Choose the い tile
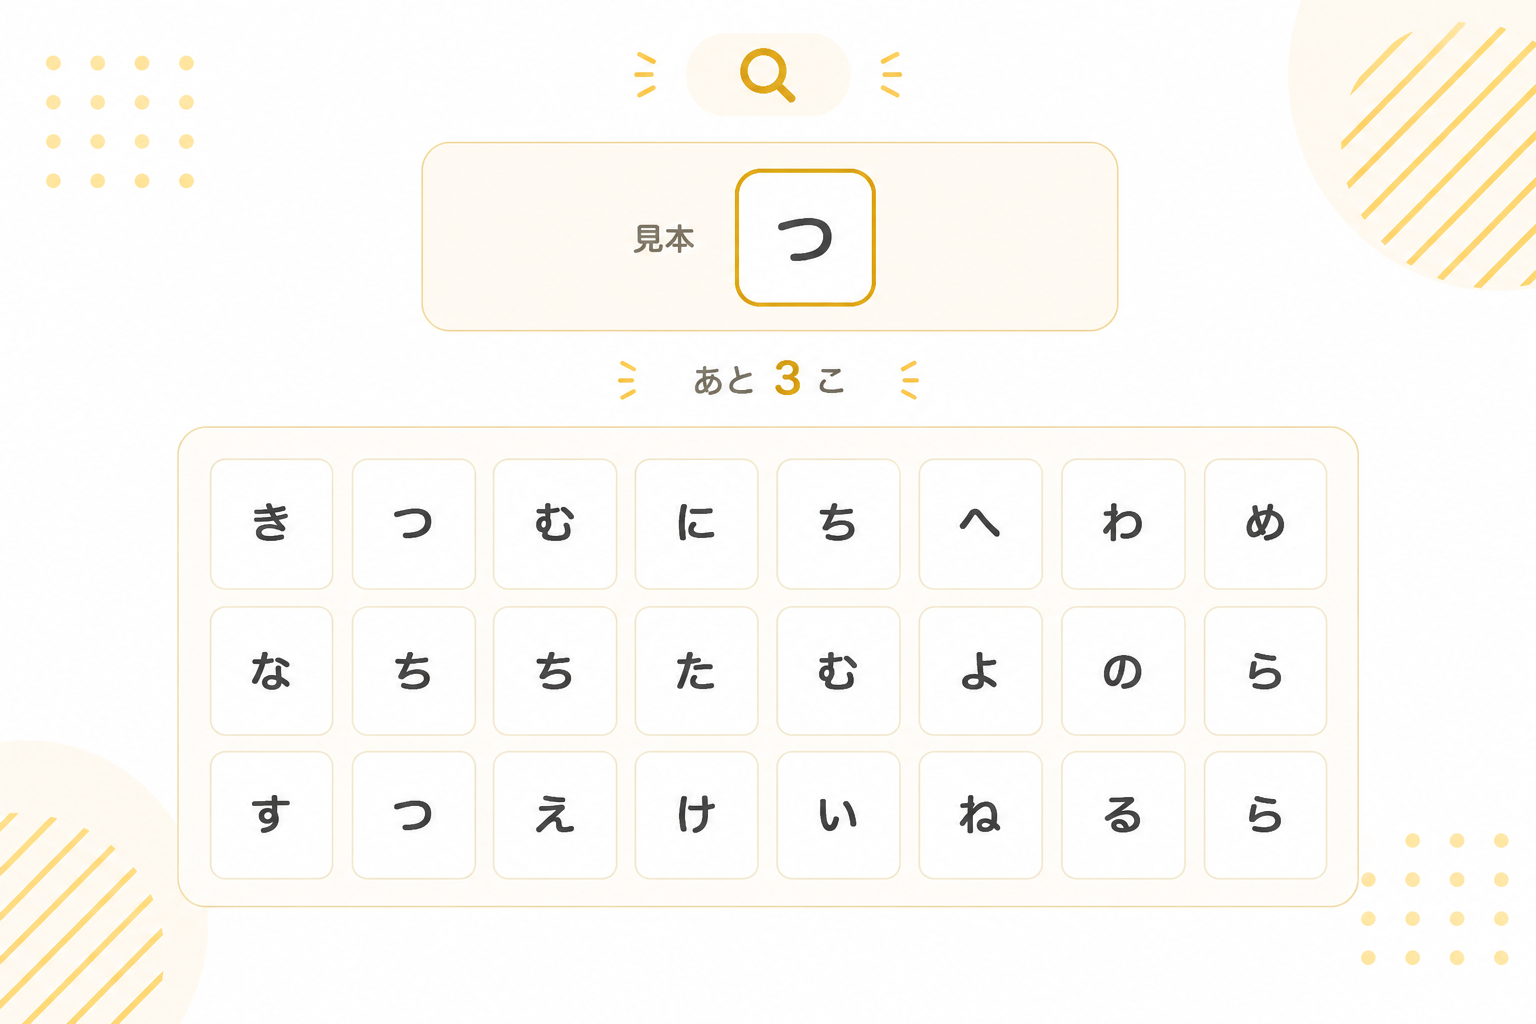The height and width of the screenshot is (1024, 1536). (838, 815)
